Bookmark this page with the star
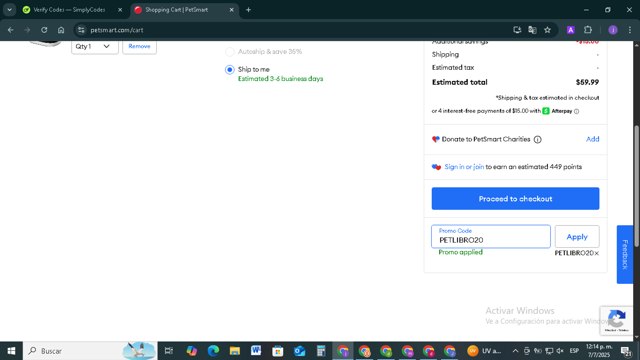This screenshot has width=640, height=360. [x=547, y=30]
